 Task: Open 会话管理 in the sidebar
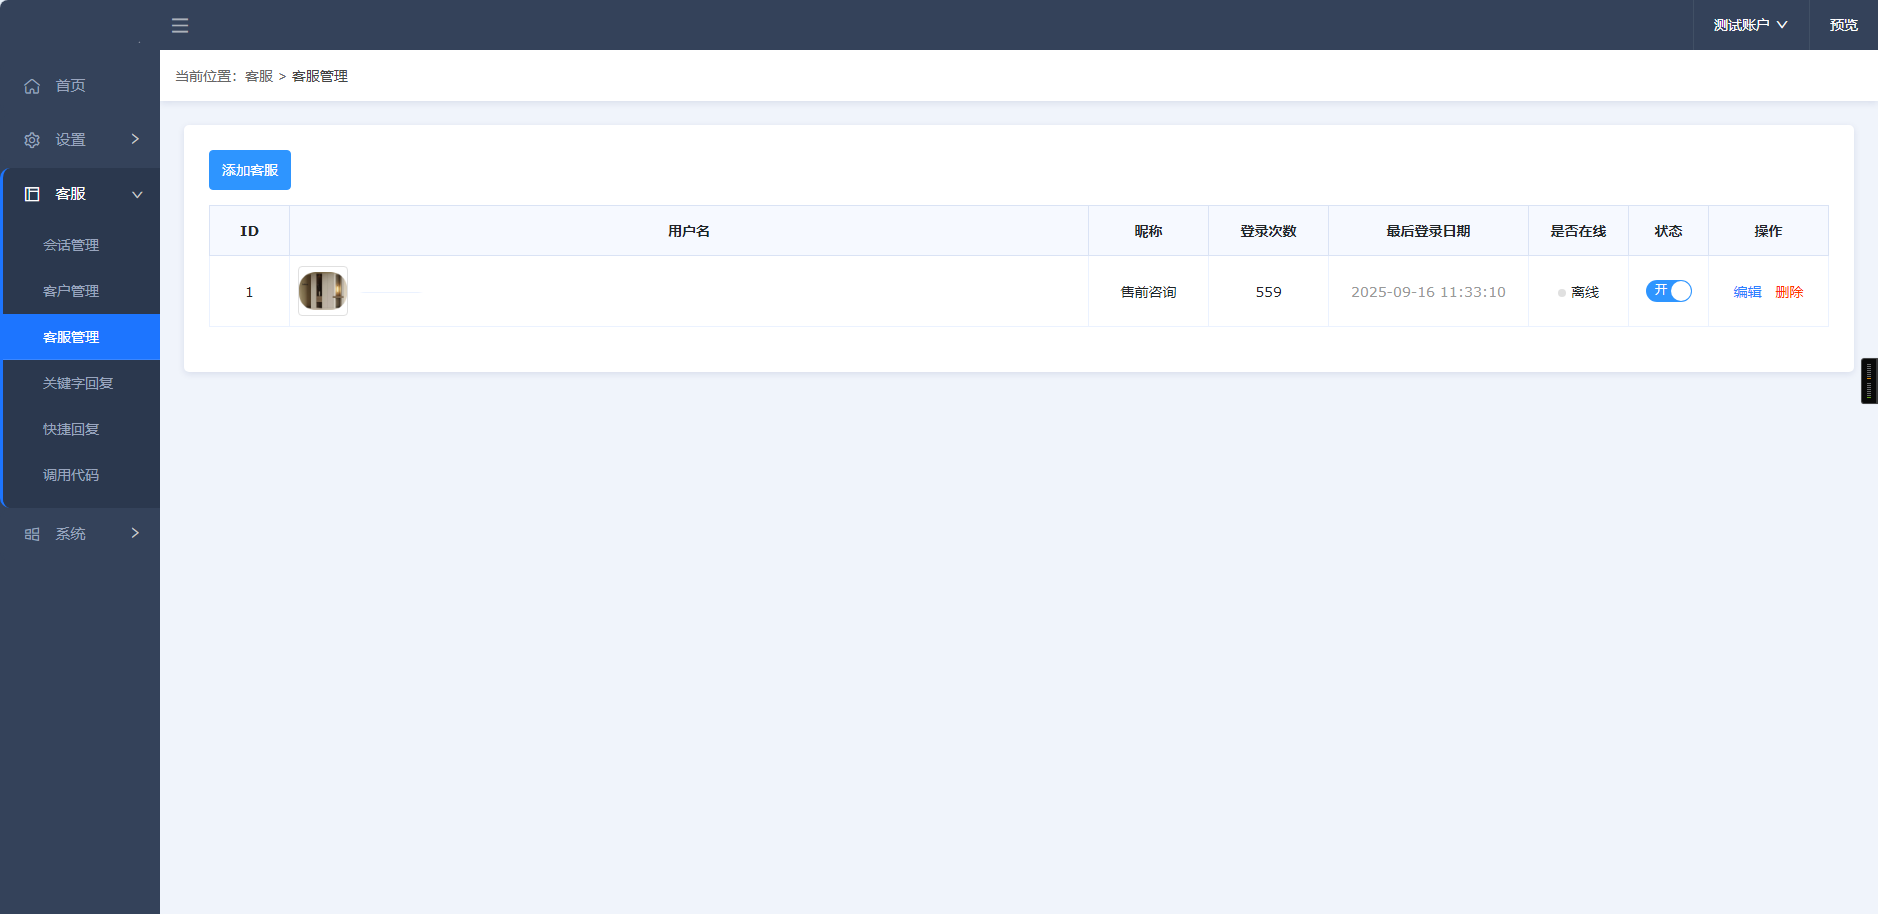coord(71,245)
